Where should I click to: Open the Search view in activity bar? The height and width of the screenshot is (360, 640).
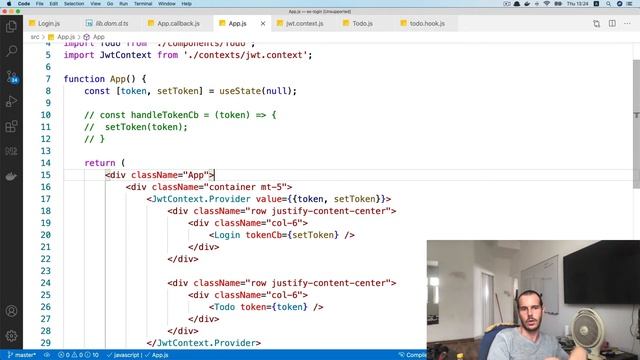(x=11, y=51)
